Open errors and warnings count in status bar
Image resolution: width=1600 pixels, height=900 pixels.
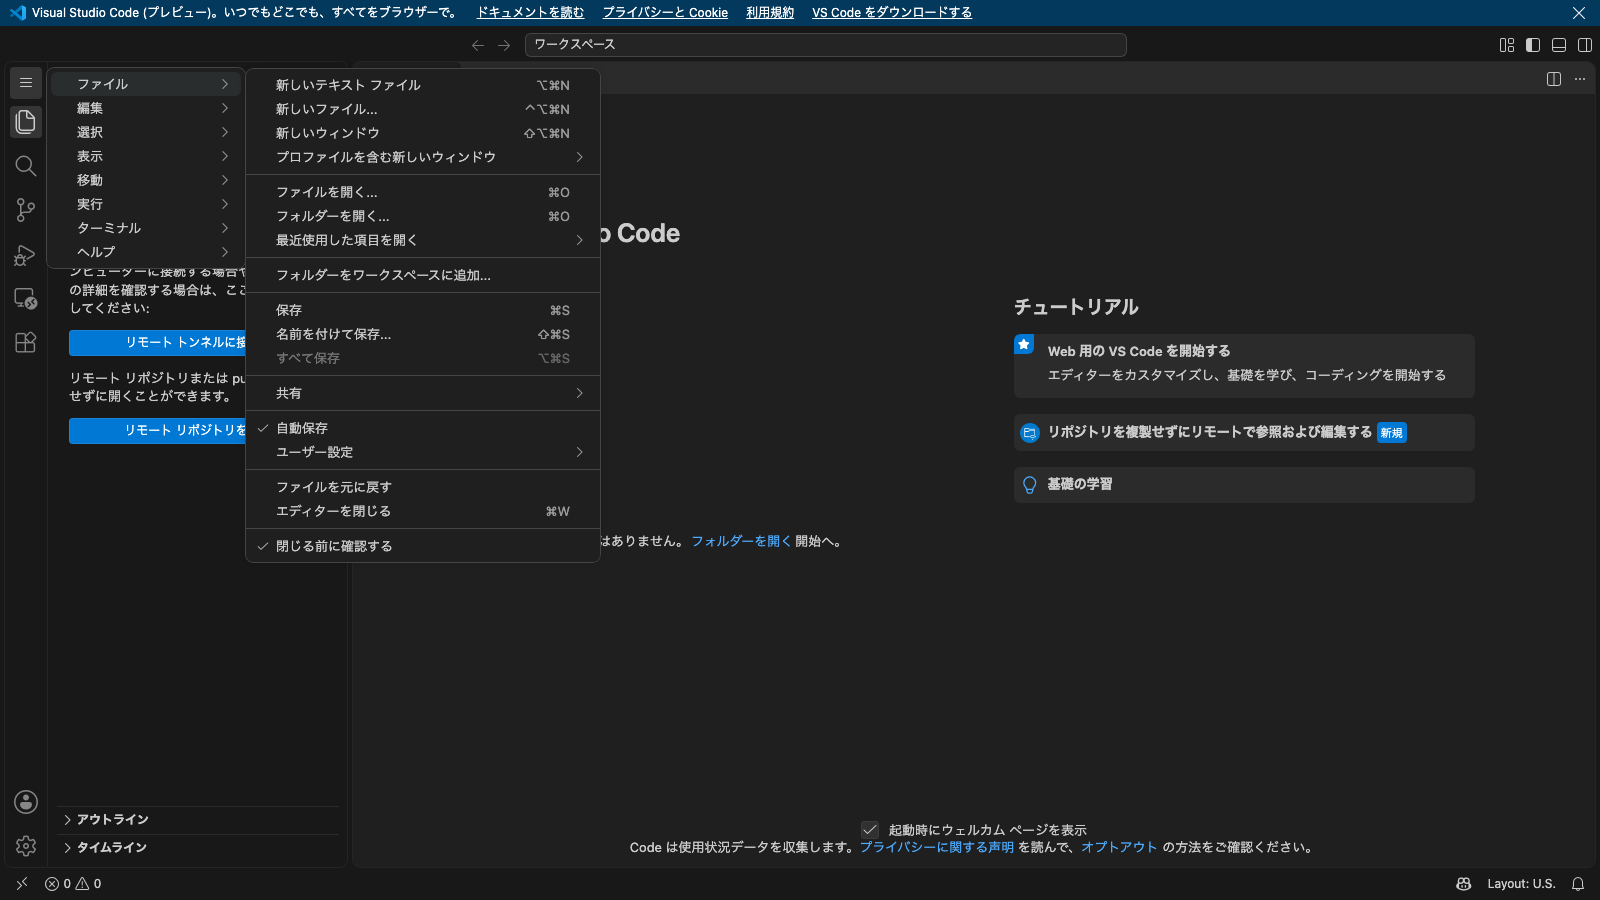point(73,884)
